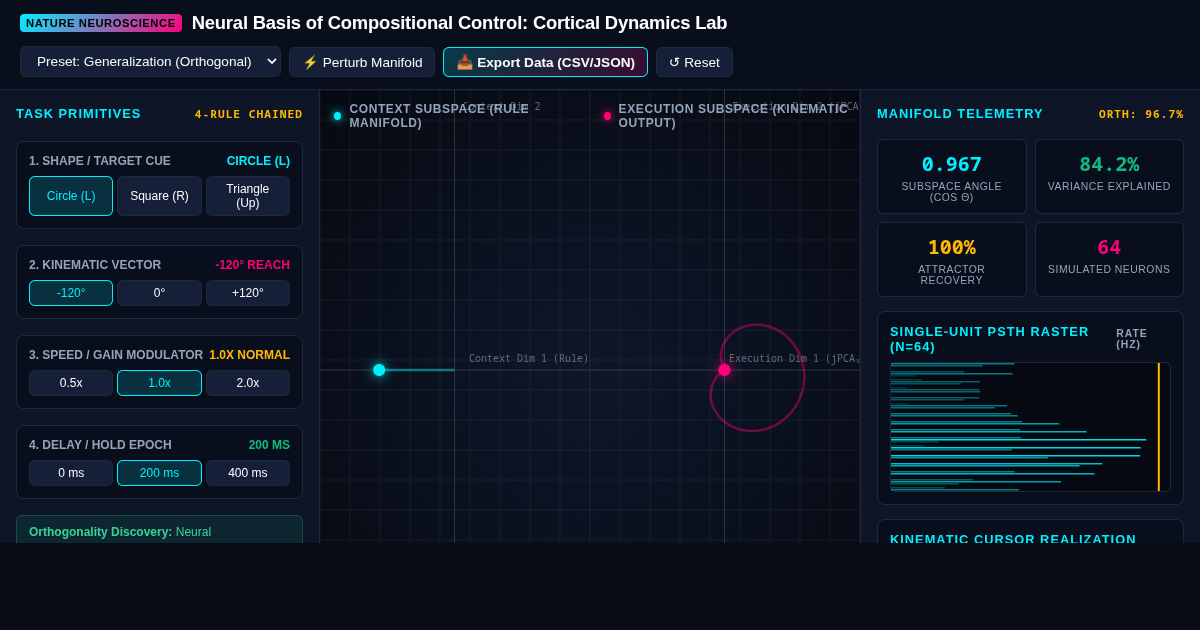The image size is (1200, 630).
Task: Click the Subspace Angle 0.967 card
Action: coord(952,176)
